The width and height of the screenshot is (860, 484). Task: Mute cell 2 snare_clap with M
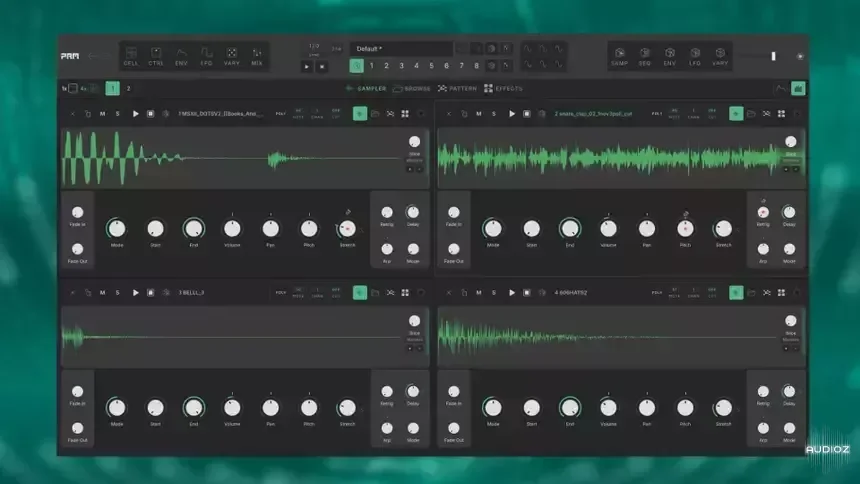pos(479,114)
